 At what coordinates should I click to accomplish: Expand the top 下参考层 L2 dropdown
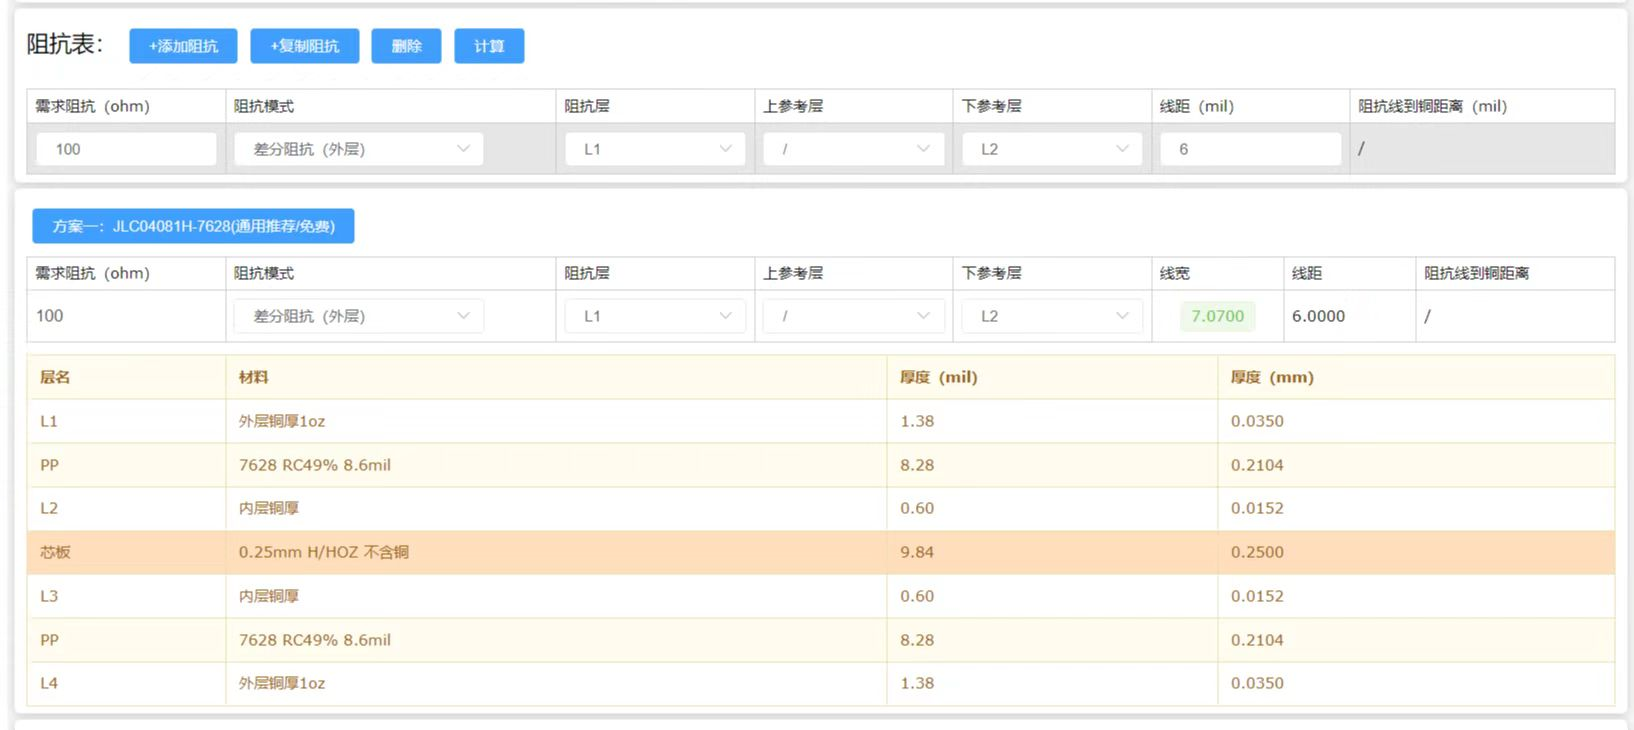pyautogui.click(x=1051, y=149)
